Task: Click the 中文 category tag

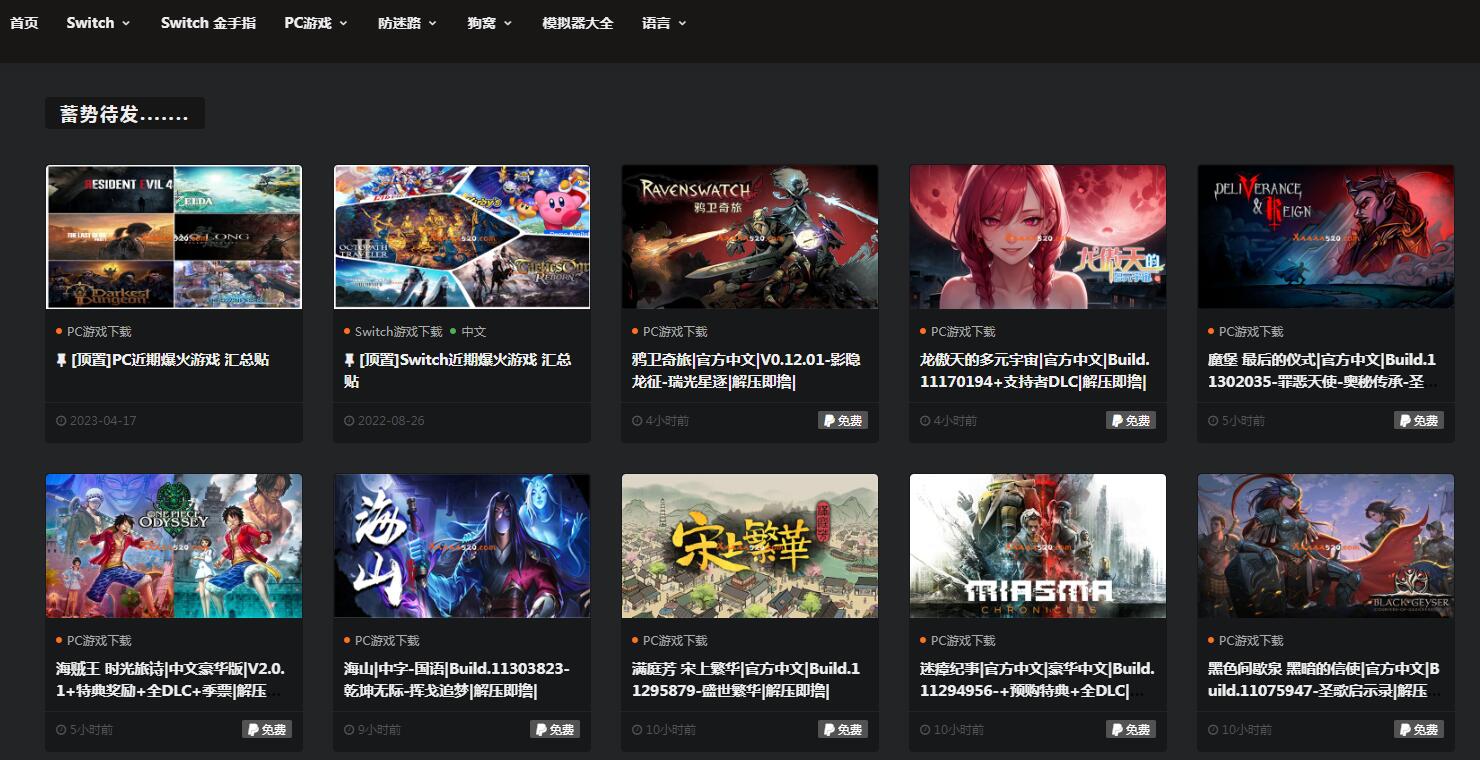Action: click(x=474, y=332)
